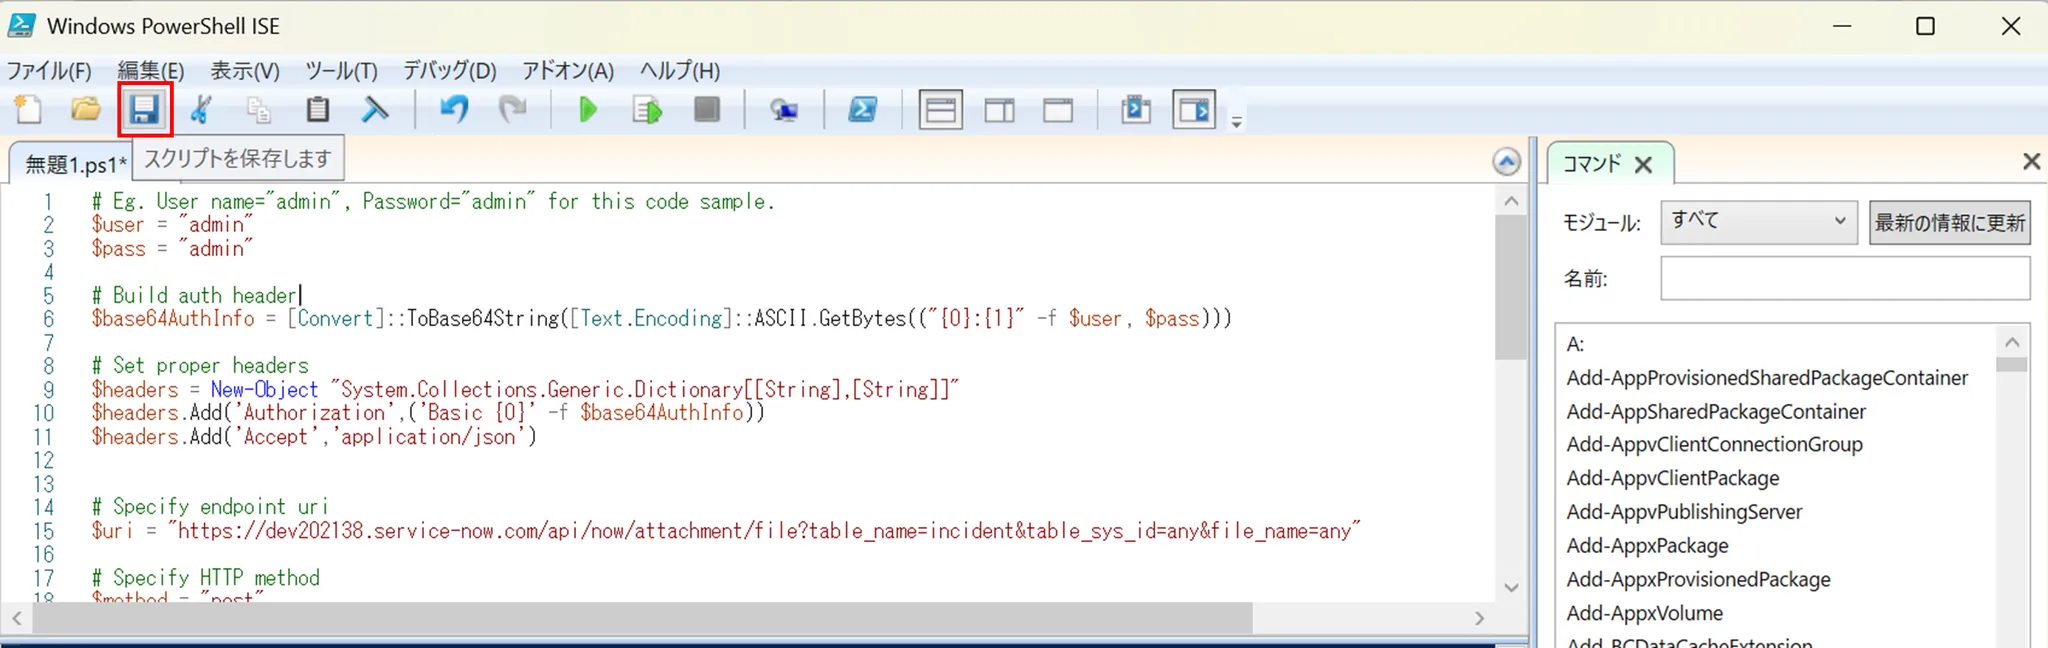Close the command add-on pane
The width and height of the screenshot is (2048, 648).
[2031, 161]
